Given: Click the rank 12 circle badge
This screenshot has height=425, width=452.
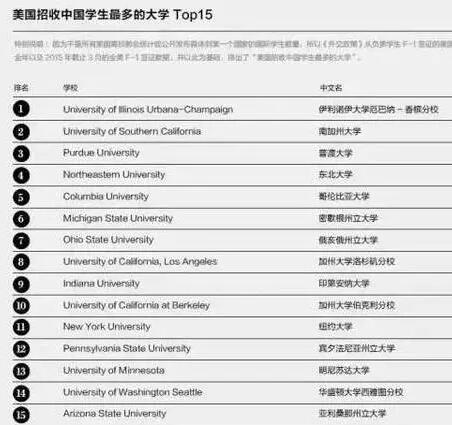Looking at the screenshot, I should 21,349.
